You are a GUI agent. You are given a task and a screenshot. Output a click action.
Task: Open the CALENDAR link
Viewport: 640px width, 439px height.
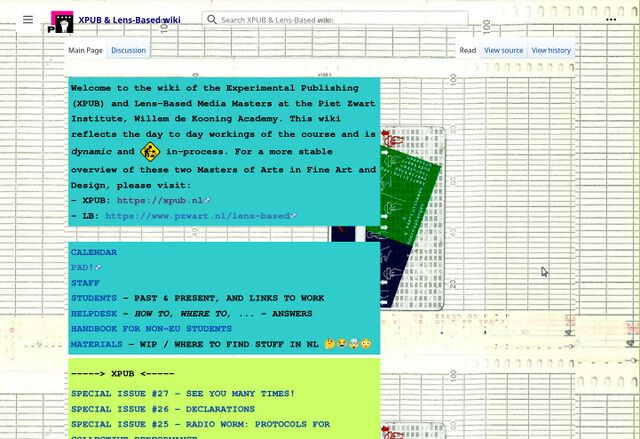pyautogui.click(x=93, y=253)
